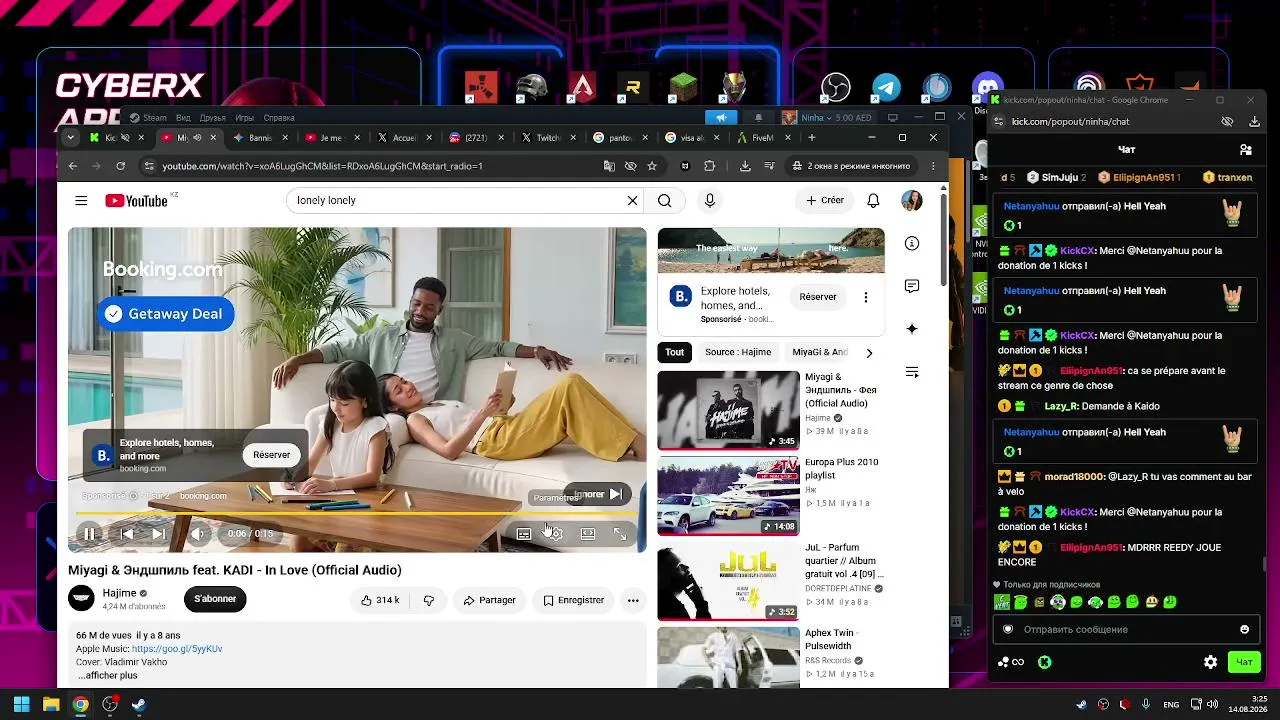Open the Europa Plus 2010 playlist thumbnail
Image resolution: width=1280 pixels, height=720 pixels.
tap(728, 496)
